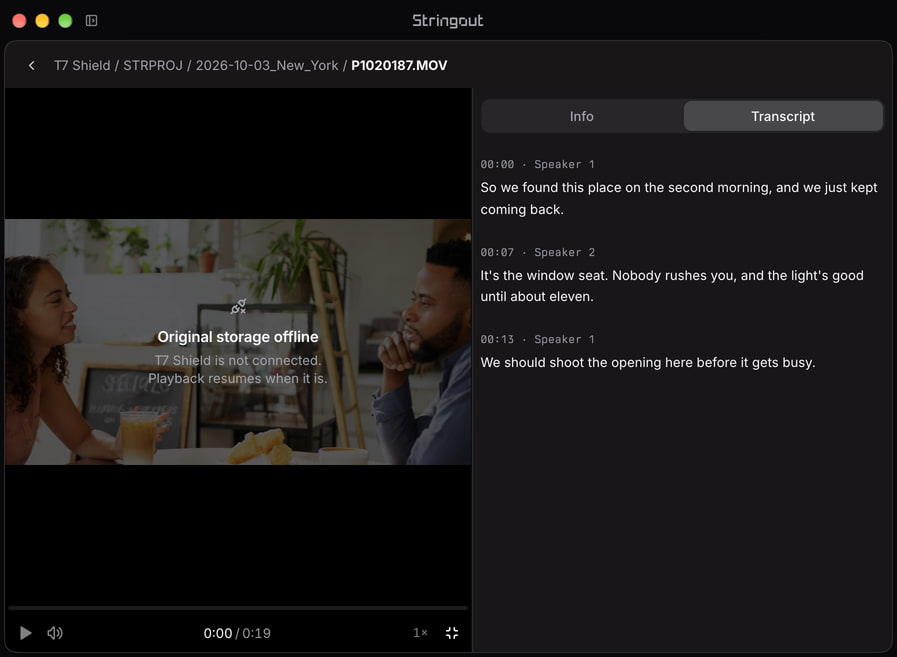Click "T7 Shield is not connected." text
This screenshot has width=897, height=657.
pyautogui.click(x=238, y=361)
